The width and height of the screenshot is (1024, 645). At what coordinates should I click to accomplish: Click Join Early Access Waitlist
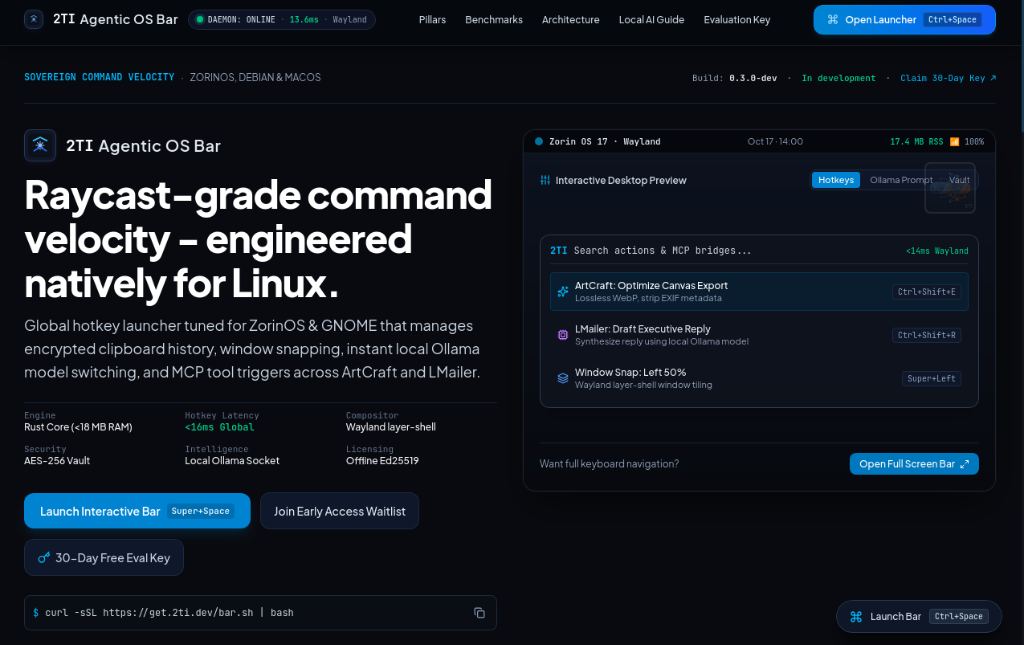[x=340, y=511]
